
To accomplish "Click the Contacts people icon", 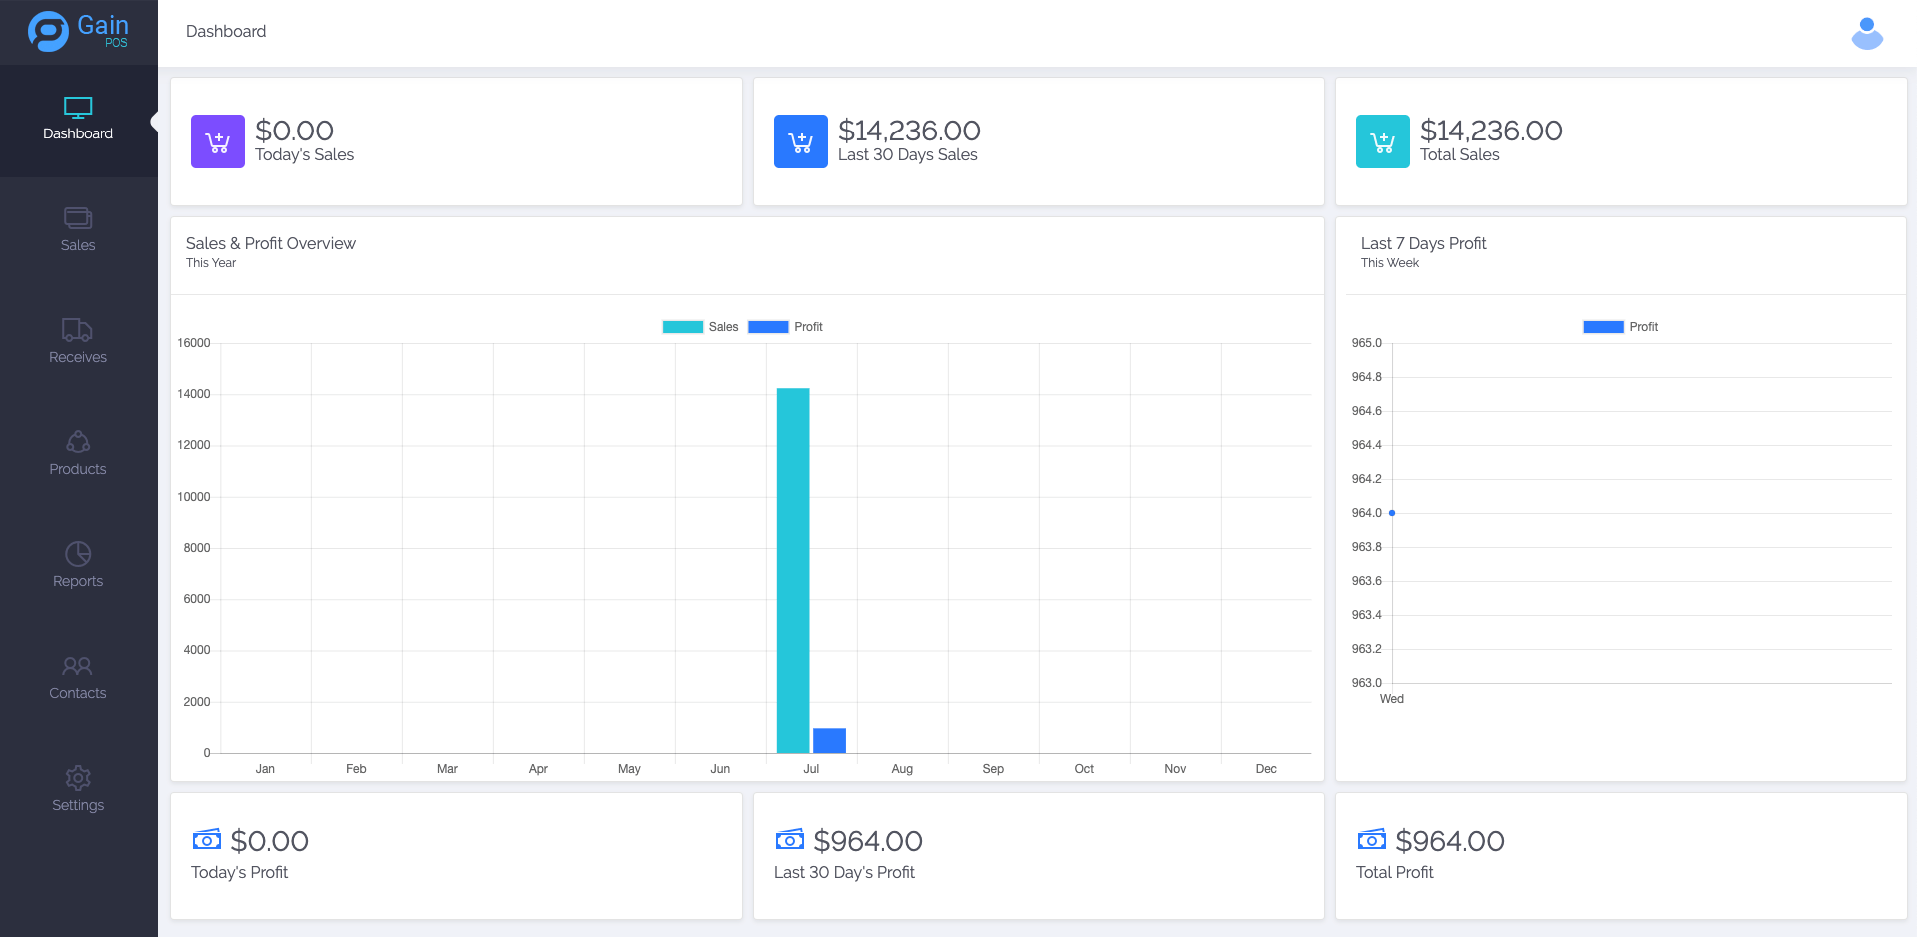I will pos(78,666).
